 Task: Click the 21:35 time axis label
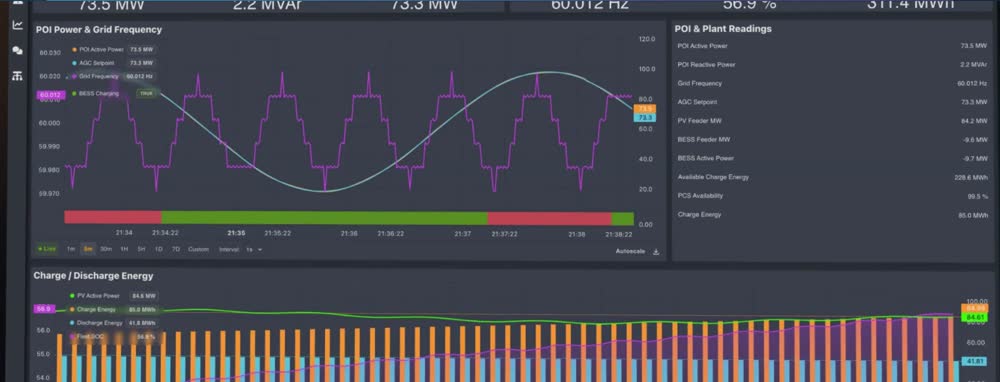coord(237,233)
